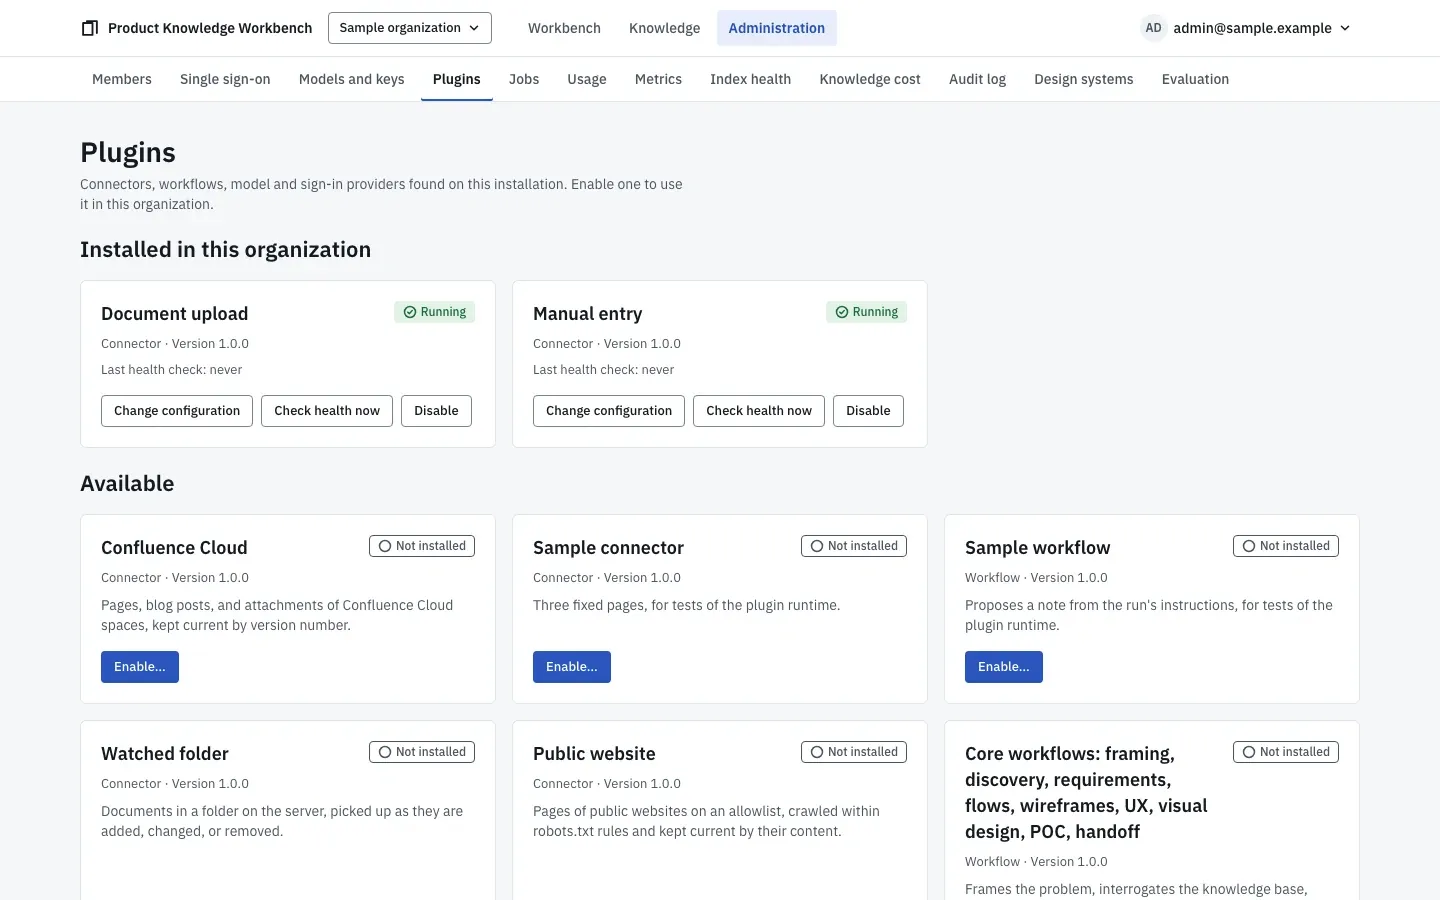Click Not installed badge on Sample connector
The height and width of the screenshot is (900, 1440).
pyautogui.click(x=854, y=546)
